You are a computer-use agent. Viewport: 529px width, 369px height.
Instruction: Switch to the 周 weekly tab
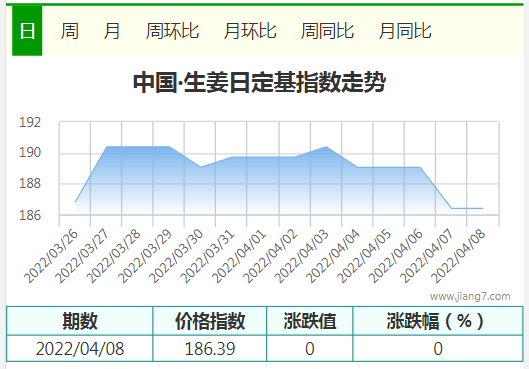pyautogui.click(x=69, y=31)
